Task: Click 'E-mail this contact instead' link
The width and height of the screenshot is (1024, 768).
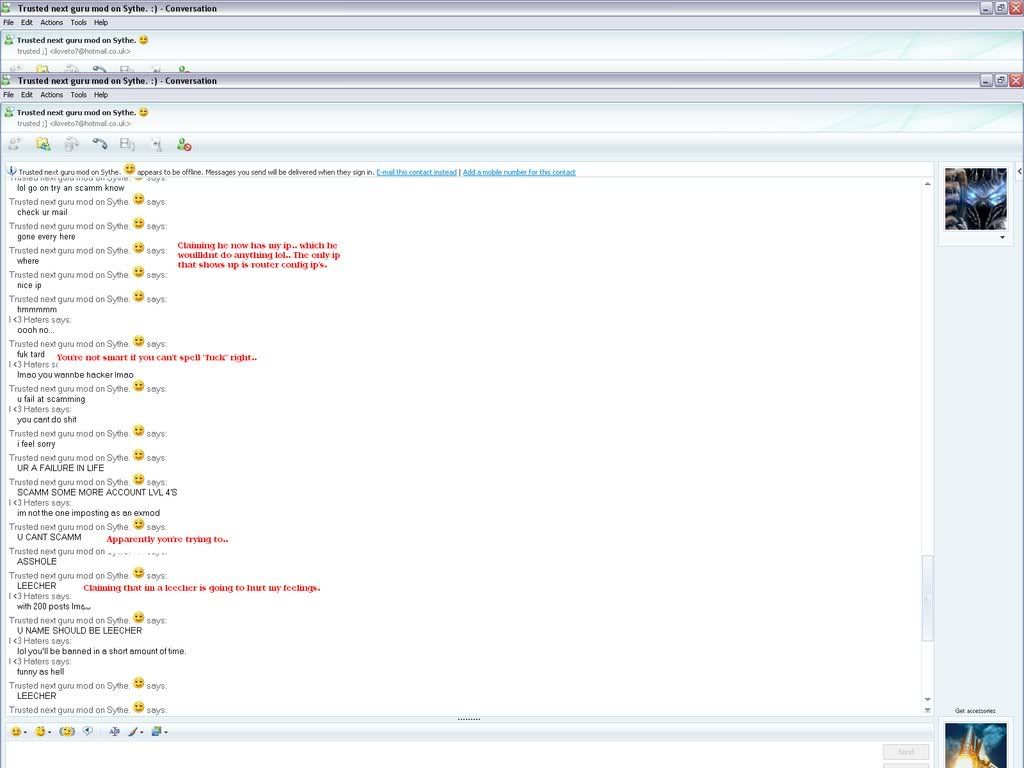Action: 417,172
